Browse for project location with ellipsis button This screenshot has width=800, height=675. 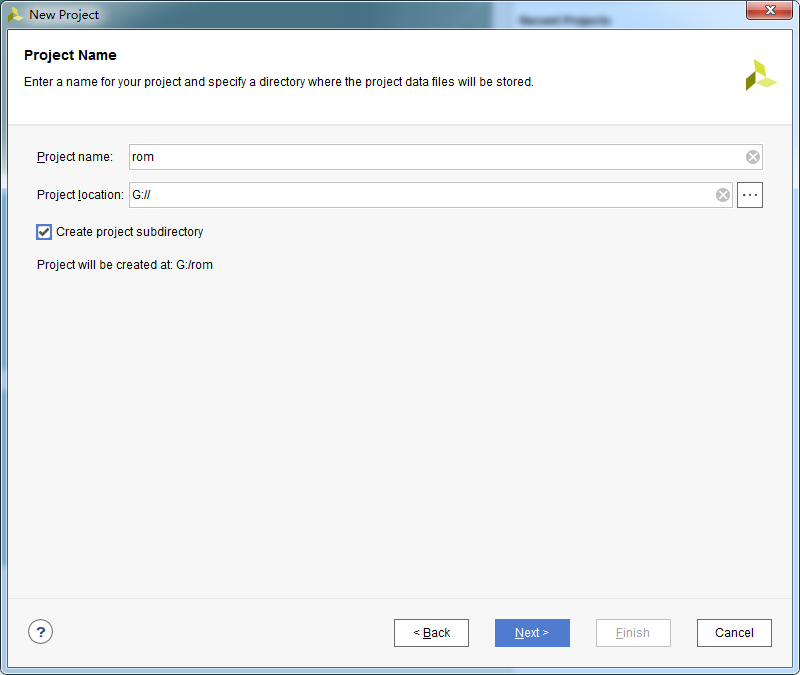pyautogui.click(x=750, y=195)
